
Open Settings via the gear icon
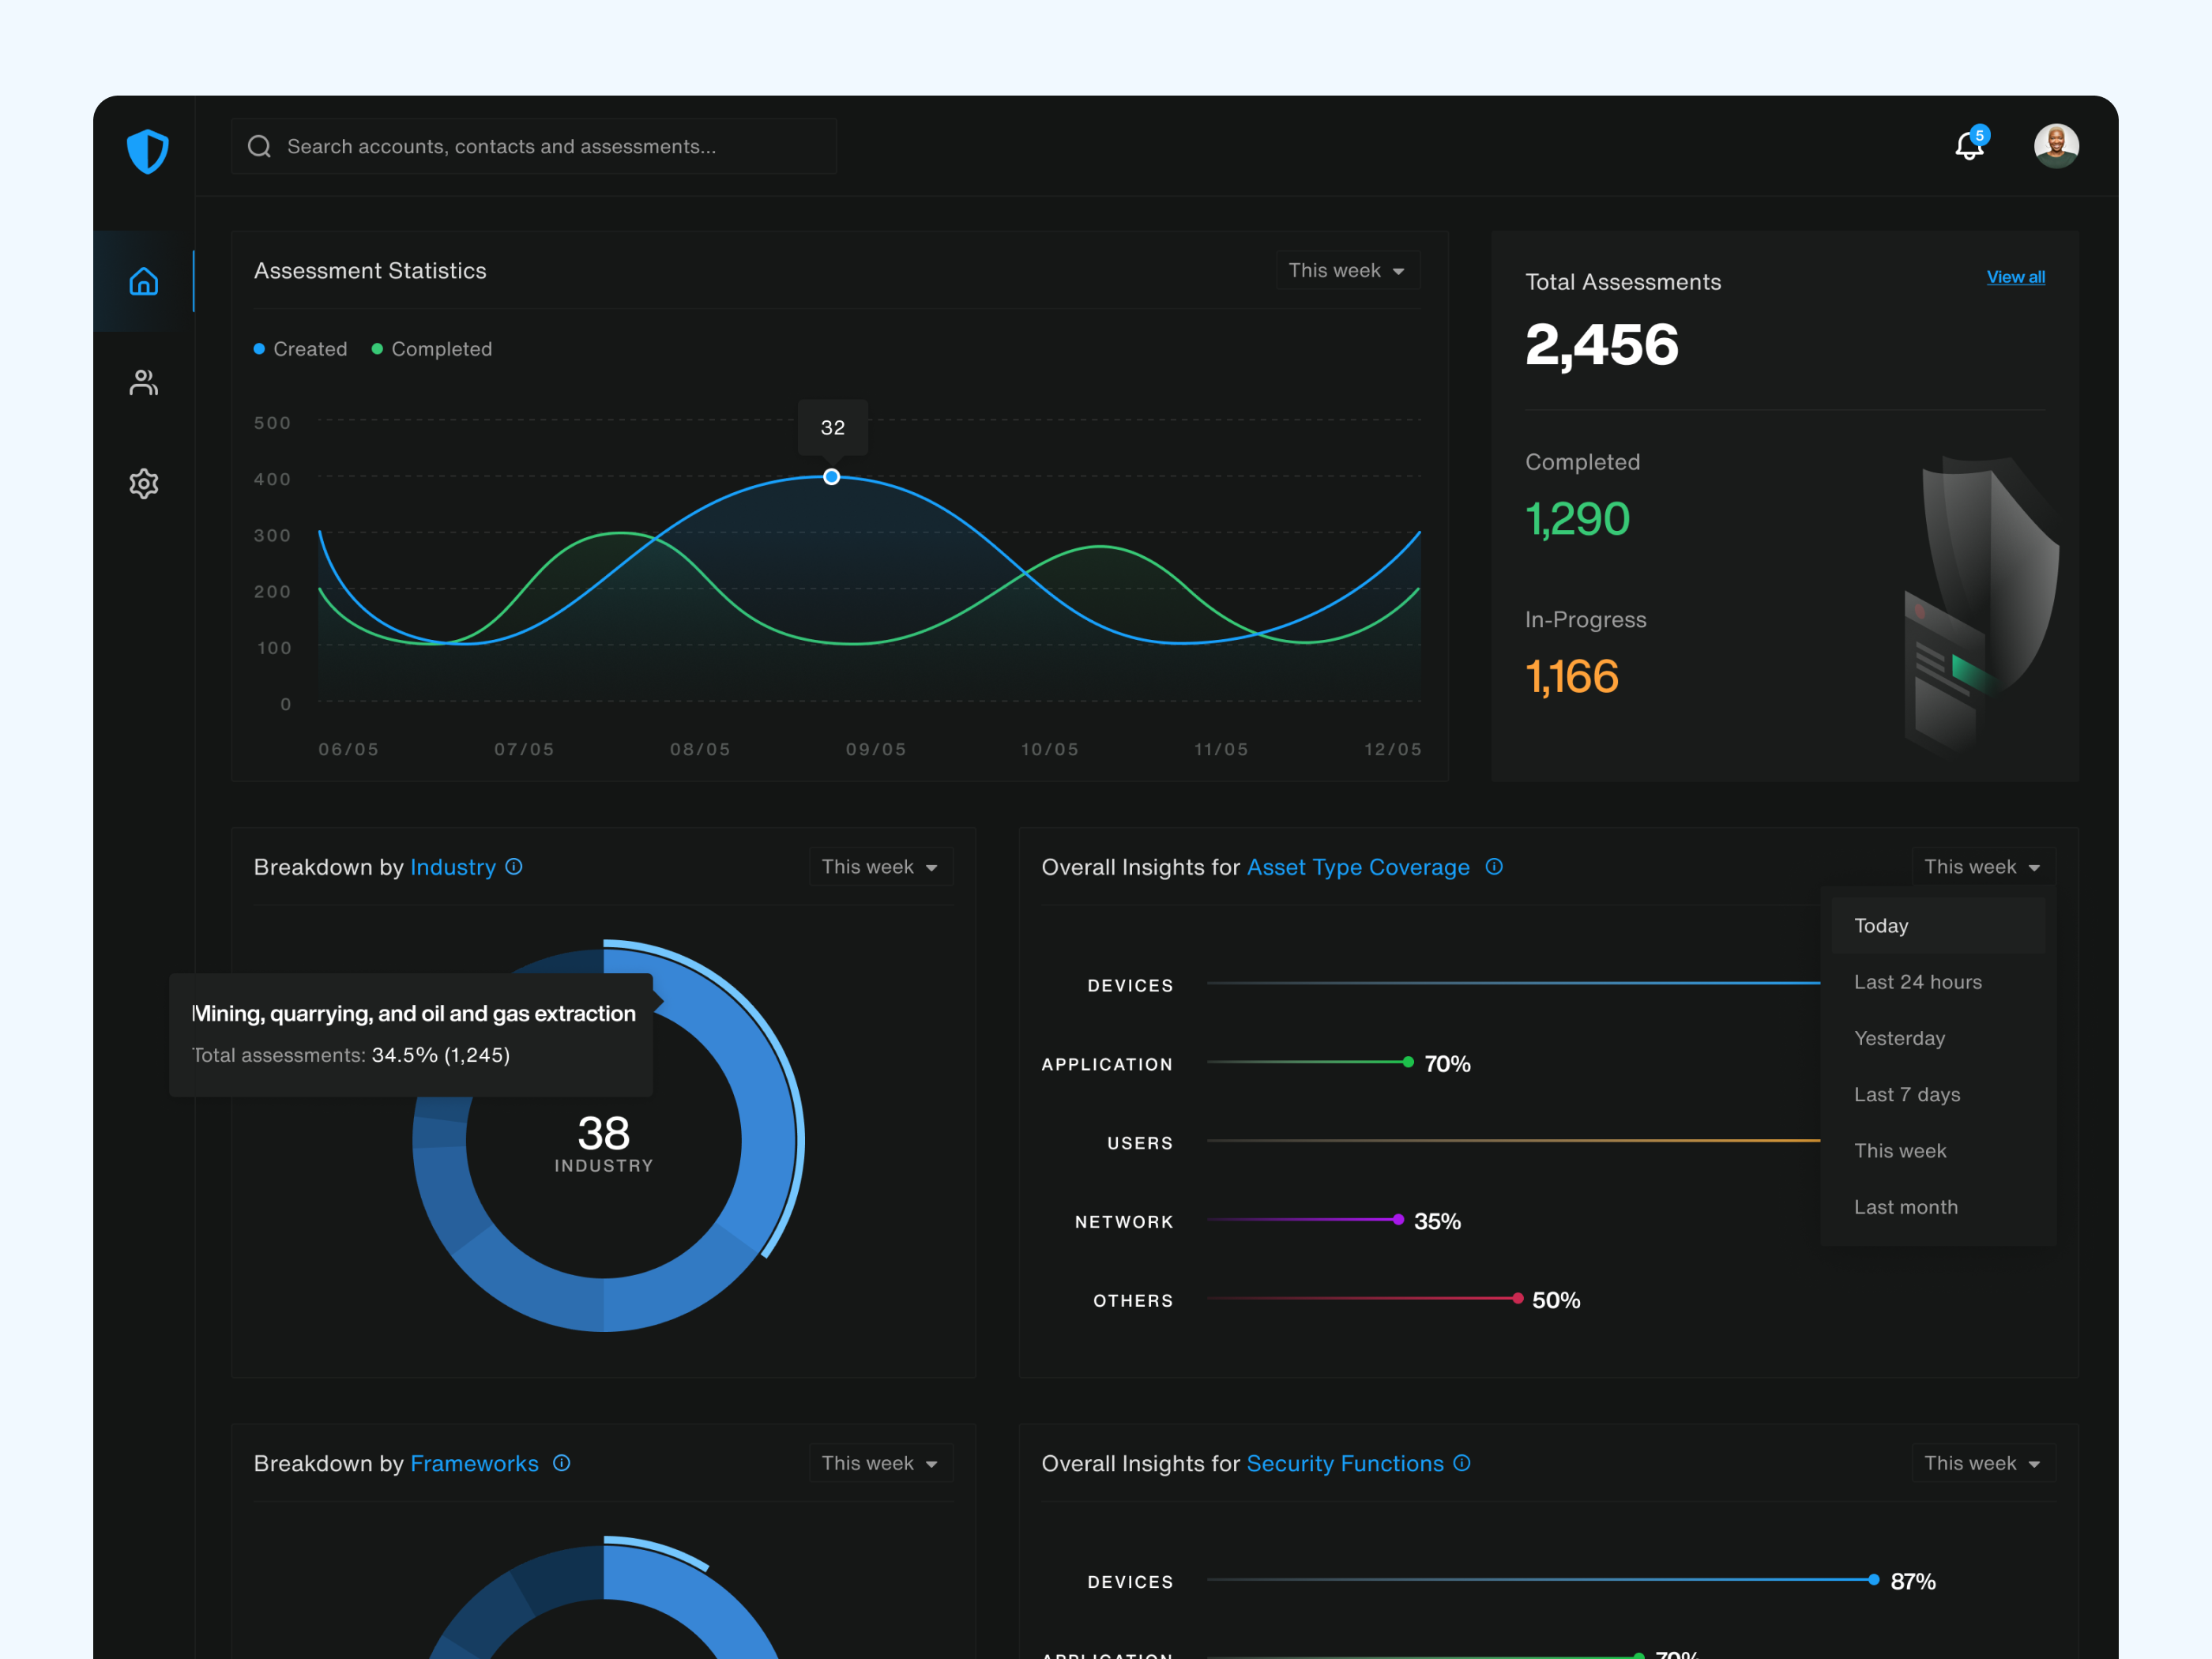pyautogui.click(x=143, y=483)
